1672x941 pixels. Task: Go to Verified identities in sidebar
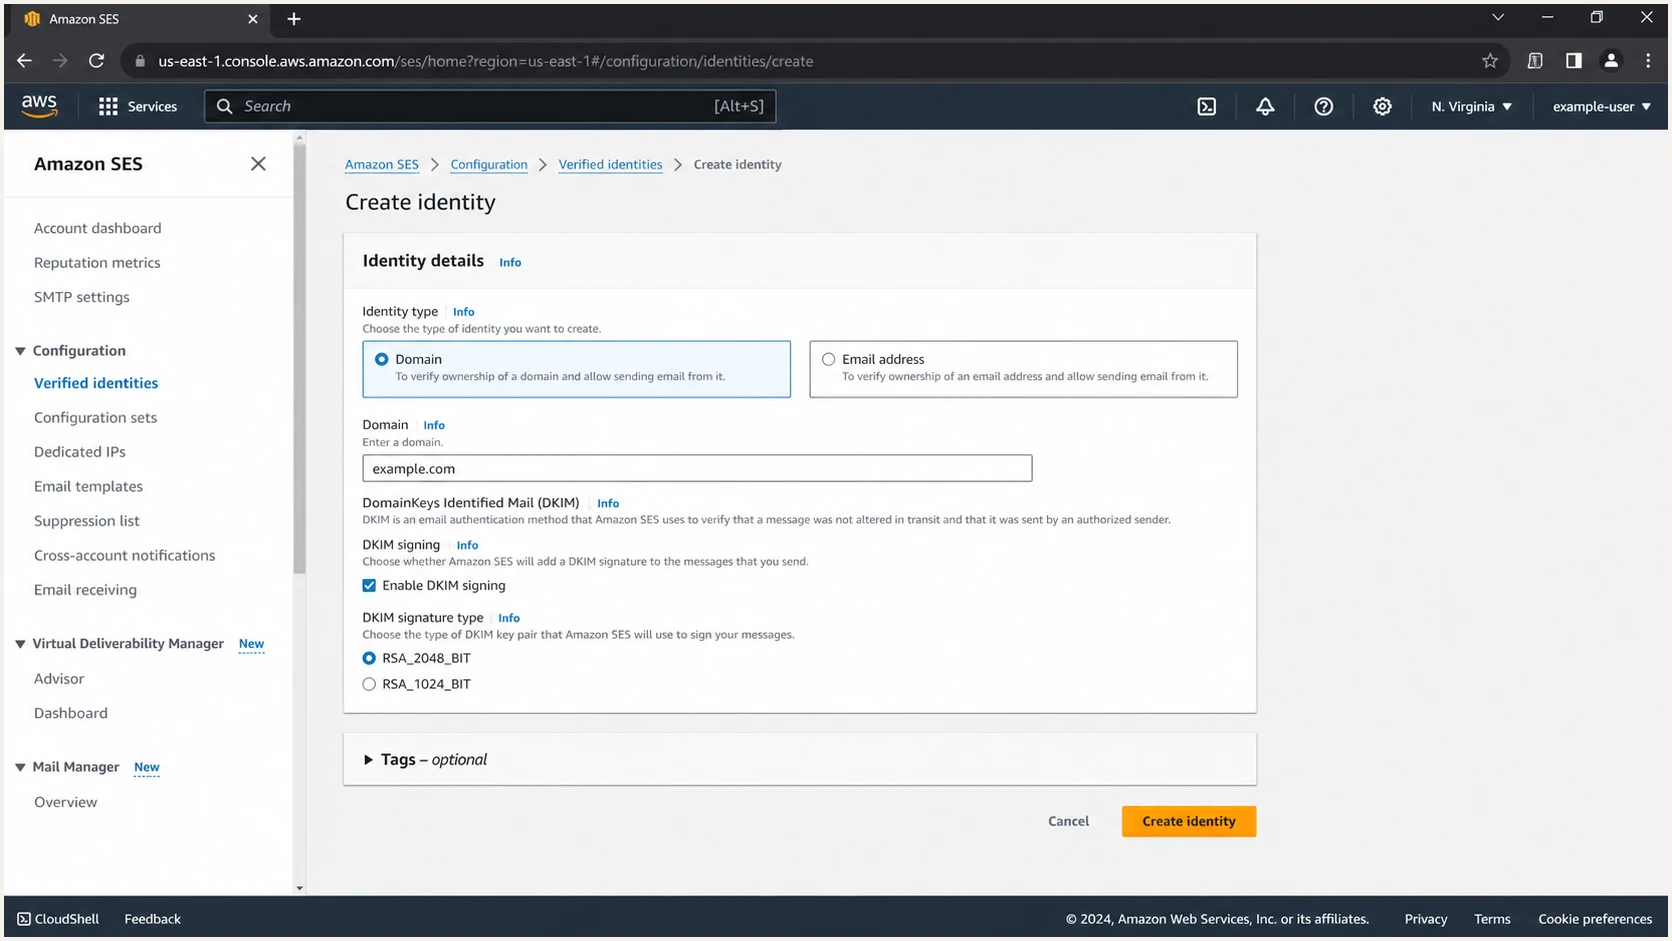pos(96,383)
